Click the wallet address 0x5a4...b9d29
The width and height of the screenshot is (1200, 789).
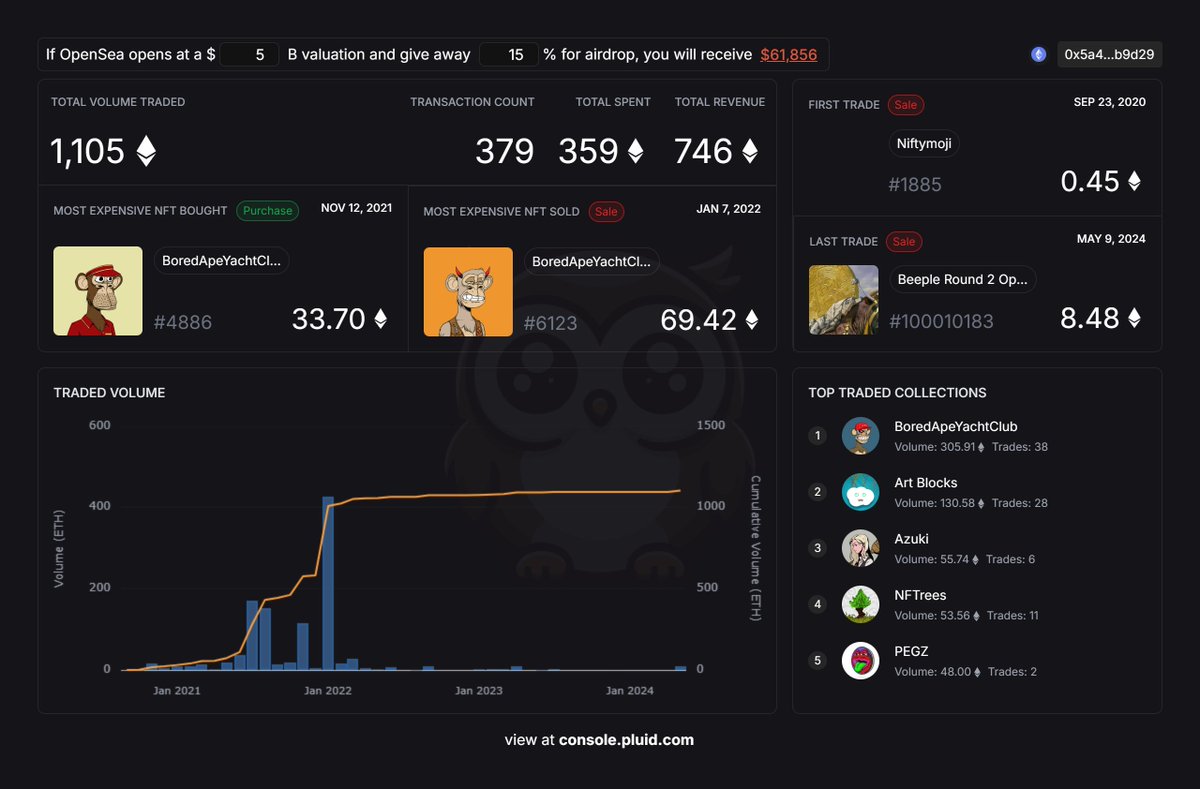click(1110, 54)
